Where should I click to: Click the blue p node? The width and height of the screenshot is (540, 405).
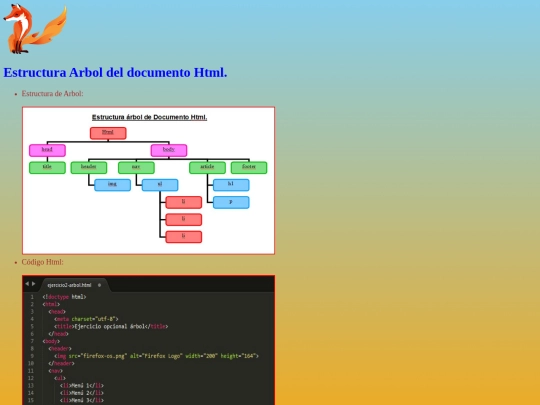click(231, 202)
